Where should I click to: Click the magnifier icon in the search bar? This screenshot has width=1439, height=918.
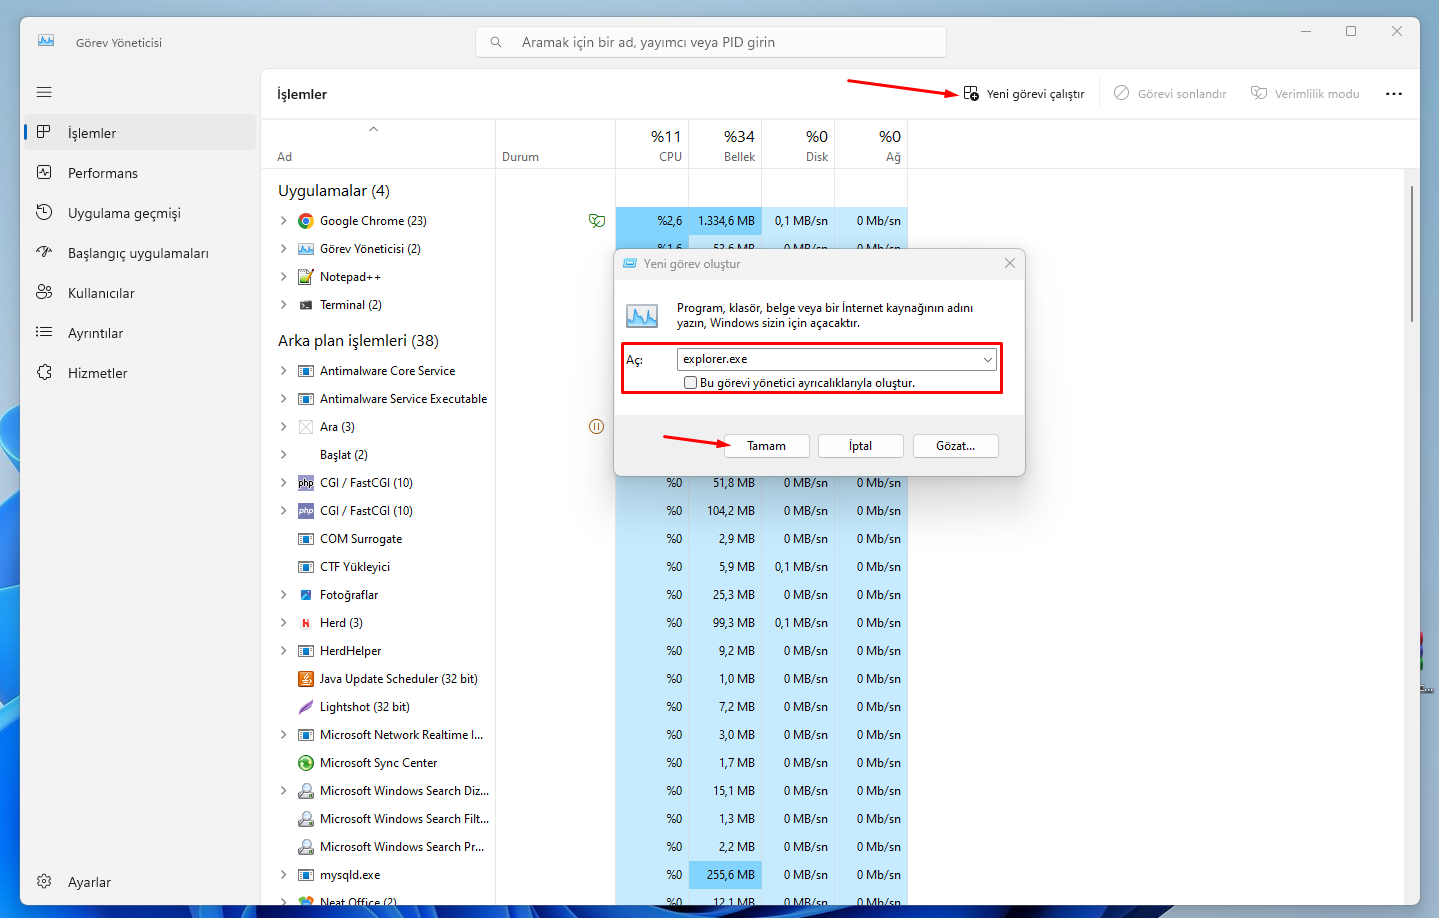pos(497,42)
